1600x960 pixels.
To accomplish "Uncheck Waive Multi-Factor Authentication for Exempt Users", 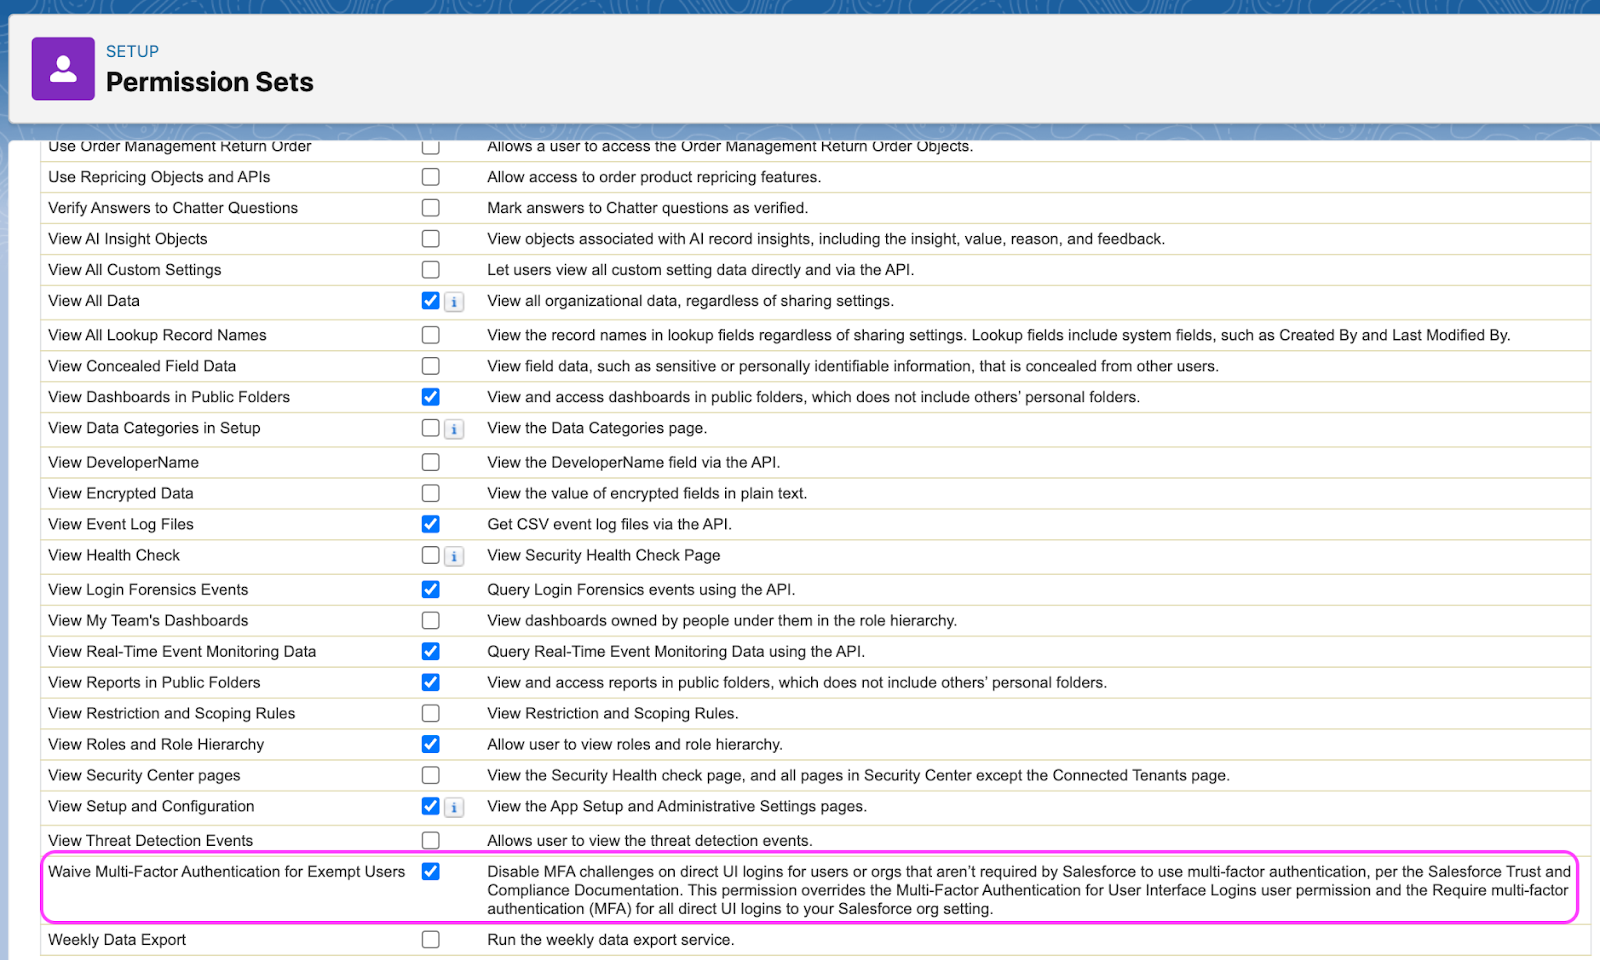I will point(431,872).
